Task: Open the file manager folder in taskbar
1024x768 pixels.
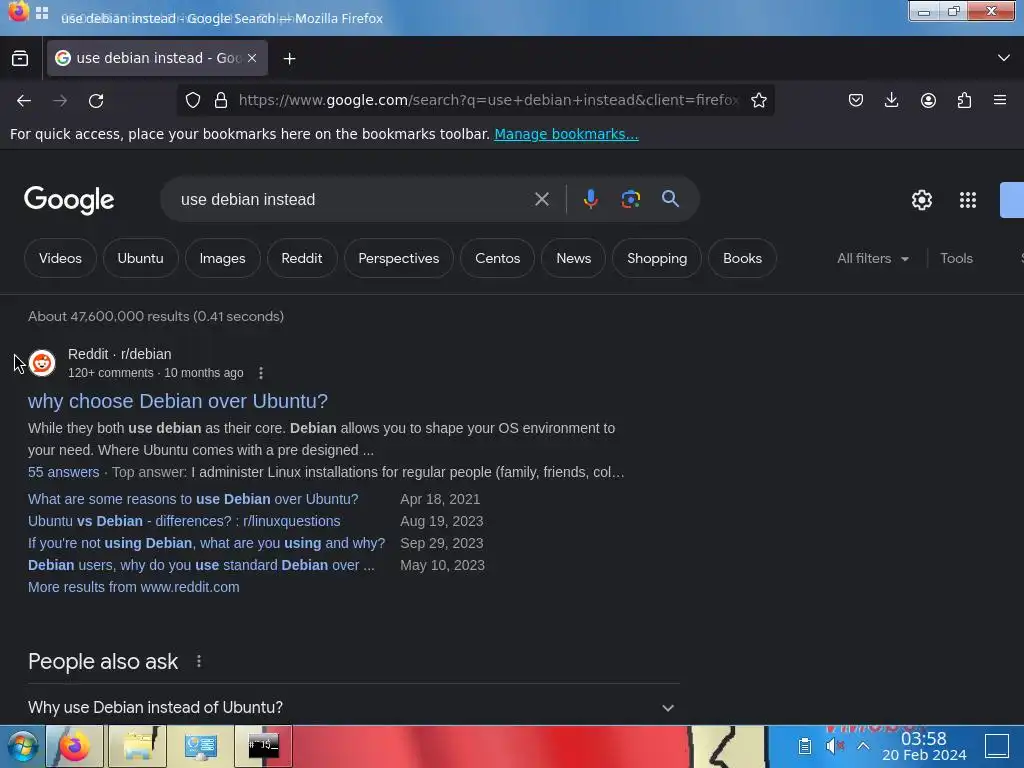Action: (138, 746)
